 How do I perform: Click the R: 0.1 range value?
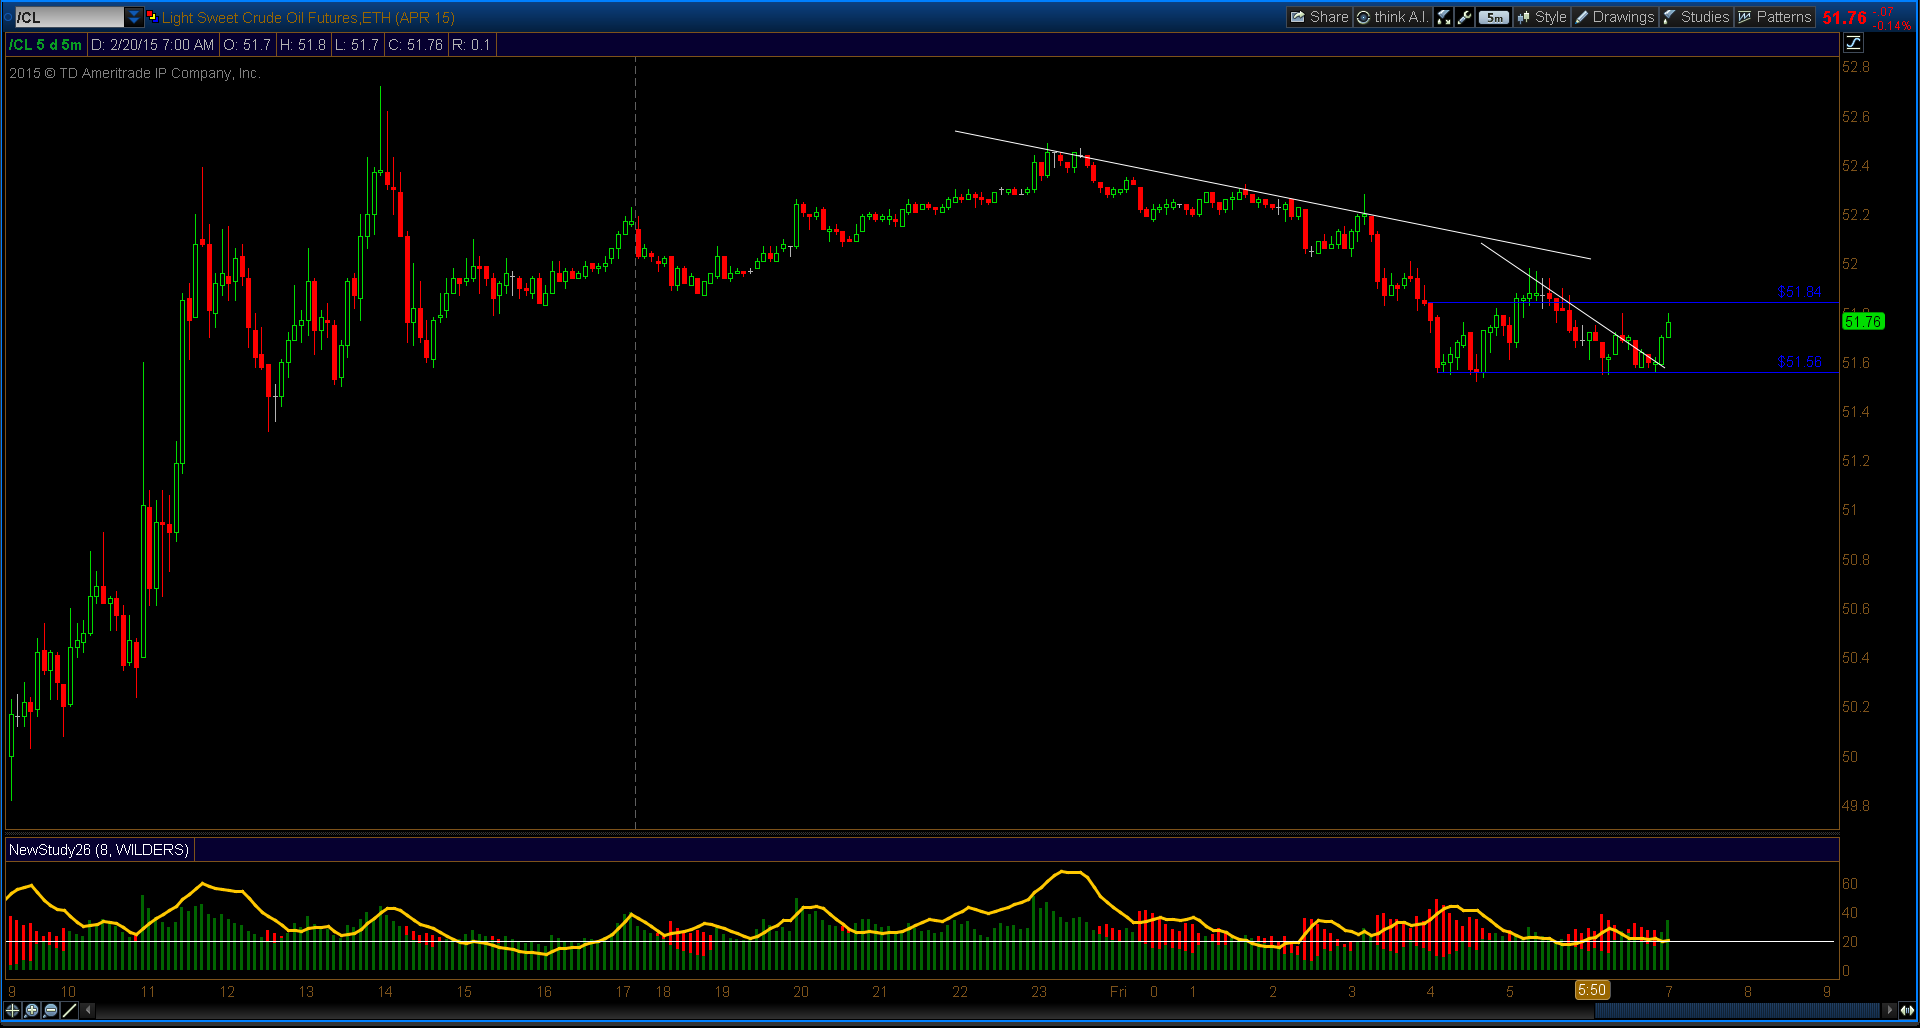point(471,45)
